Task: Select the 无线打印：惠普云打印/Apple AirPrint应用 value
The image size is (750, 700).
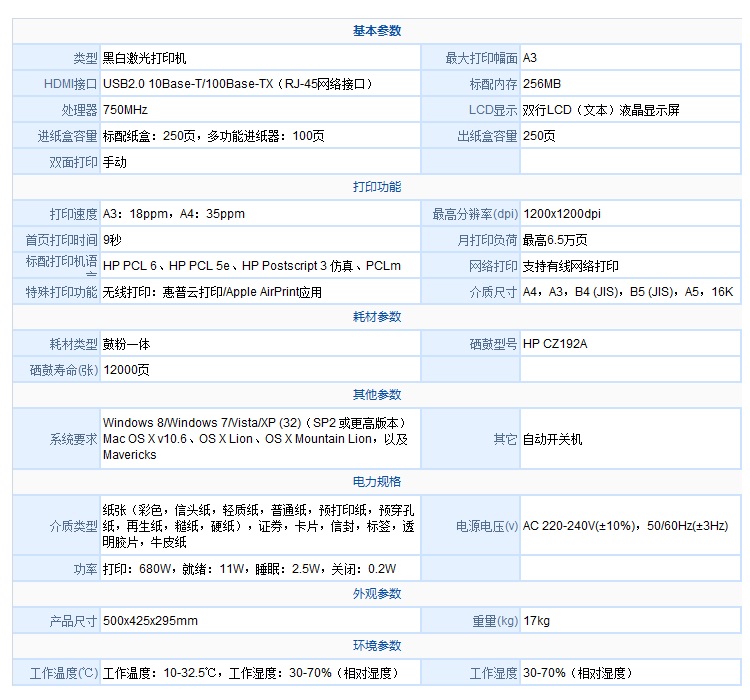Action: pyautogui.click(x=212, y=292)
